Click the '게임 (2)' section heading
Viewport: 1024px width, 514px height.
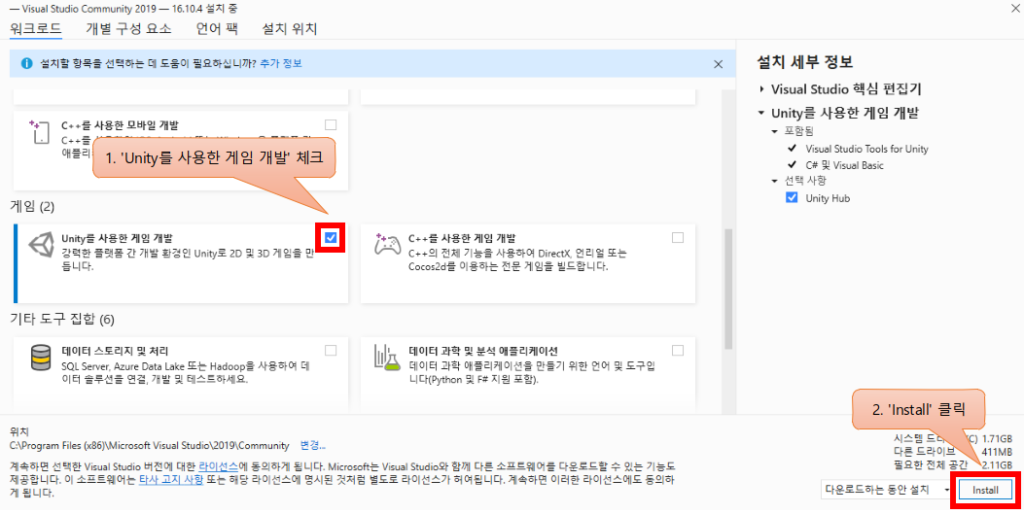pyautogui.click(x=33, y=207)
